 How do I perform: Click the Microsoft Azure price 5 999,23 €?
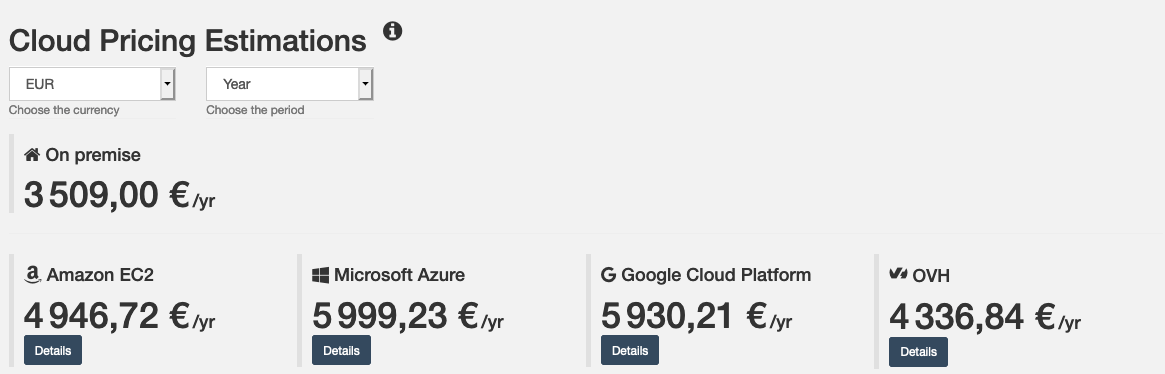pyautogui.click(x=396, y=315)
